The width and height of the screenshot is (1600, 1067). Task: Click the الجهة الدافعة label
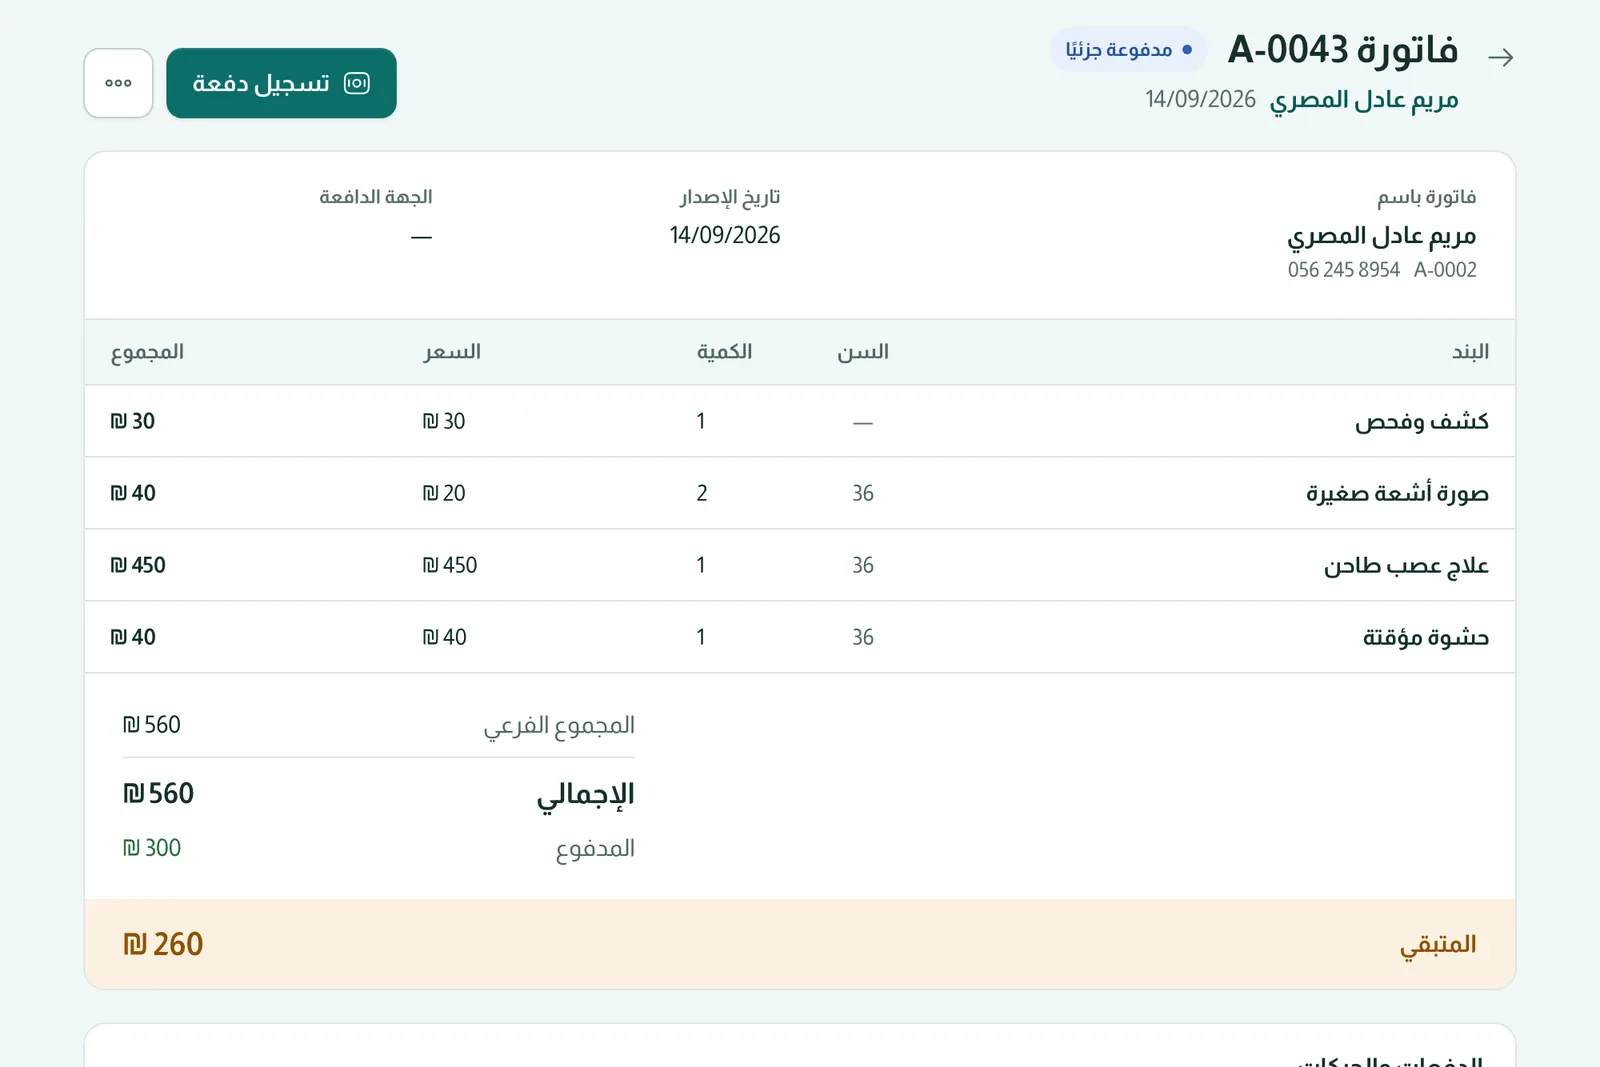click(376, 197)
